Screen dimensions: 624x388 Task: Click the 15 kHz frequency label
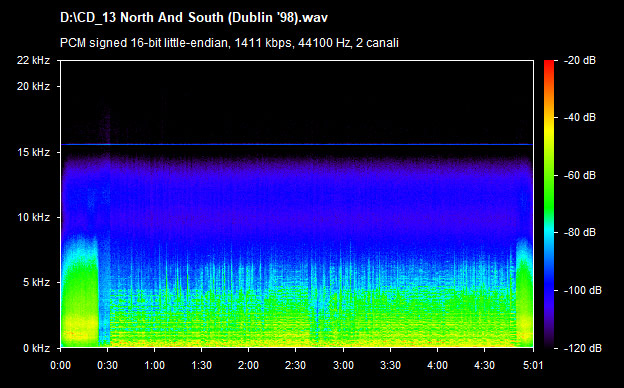(x=33, y=152)
